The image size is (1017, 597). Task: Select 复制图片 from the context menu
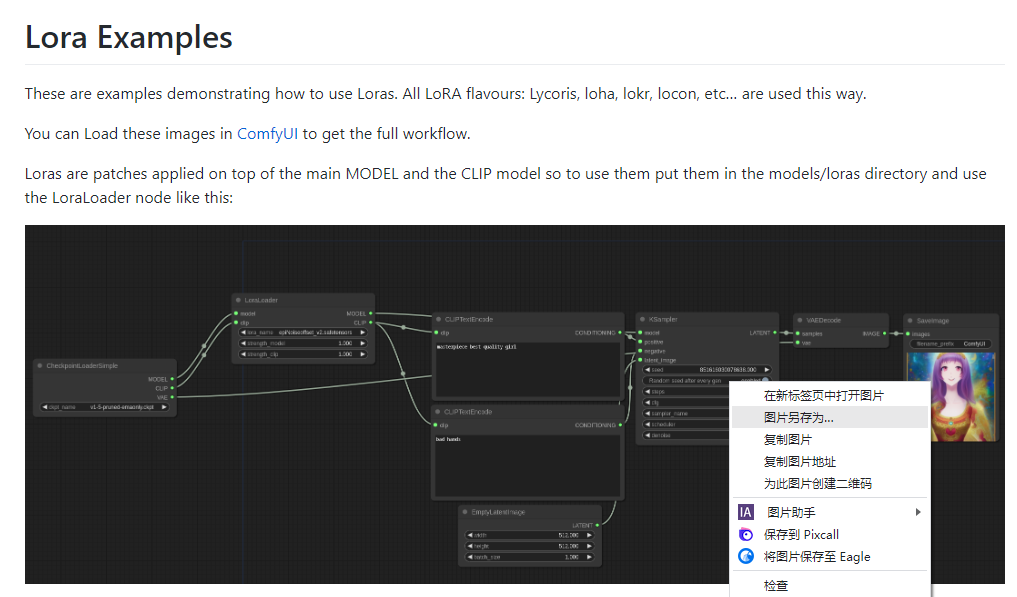(x=830, y=439)
